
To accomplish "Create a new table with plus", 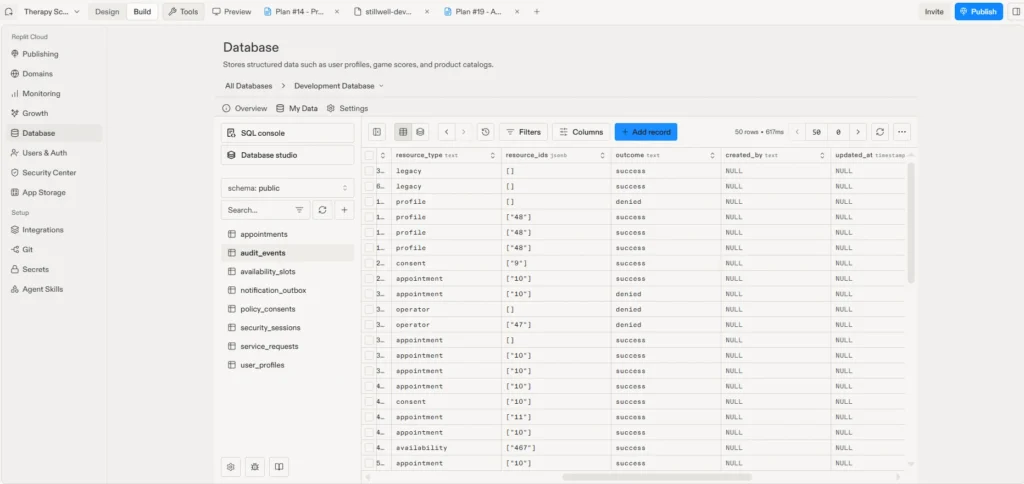I will point(344,210).
